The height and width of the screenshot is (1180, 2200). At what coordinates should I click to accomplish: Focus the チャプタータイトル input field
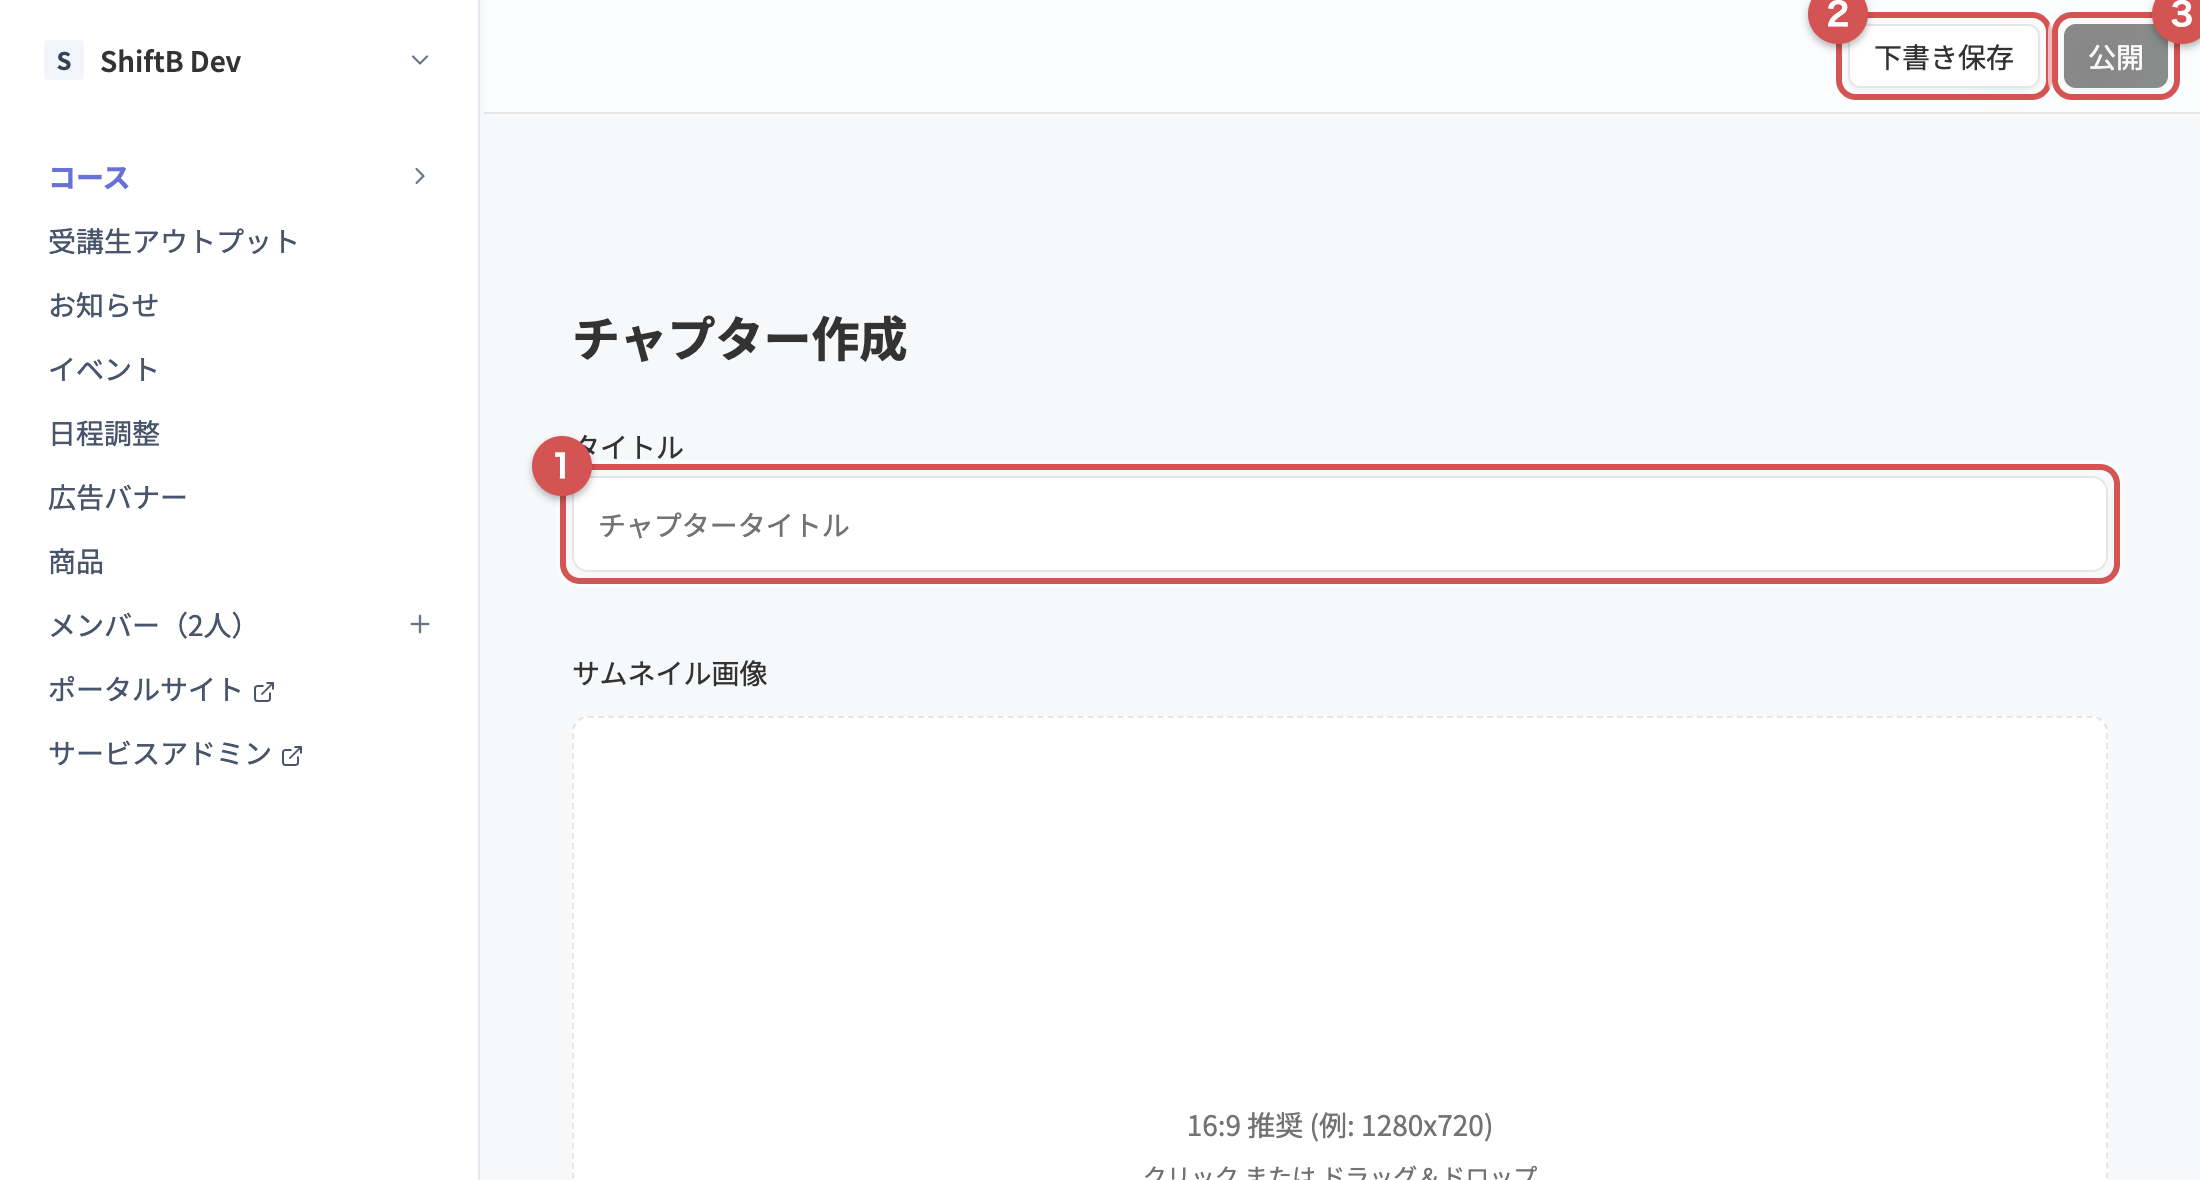[x=1340, y=525]
